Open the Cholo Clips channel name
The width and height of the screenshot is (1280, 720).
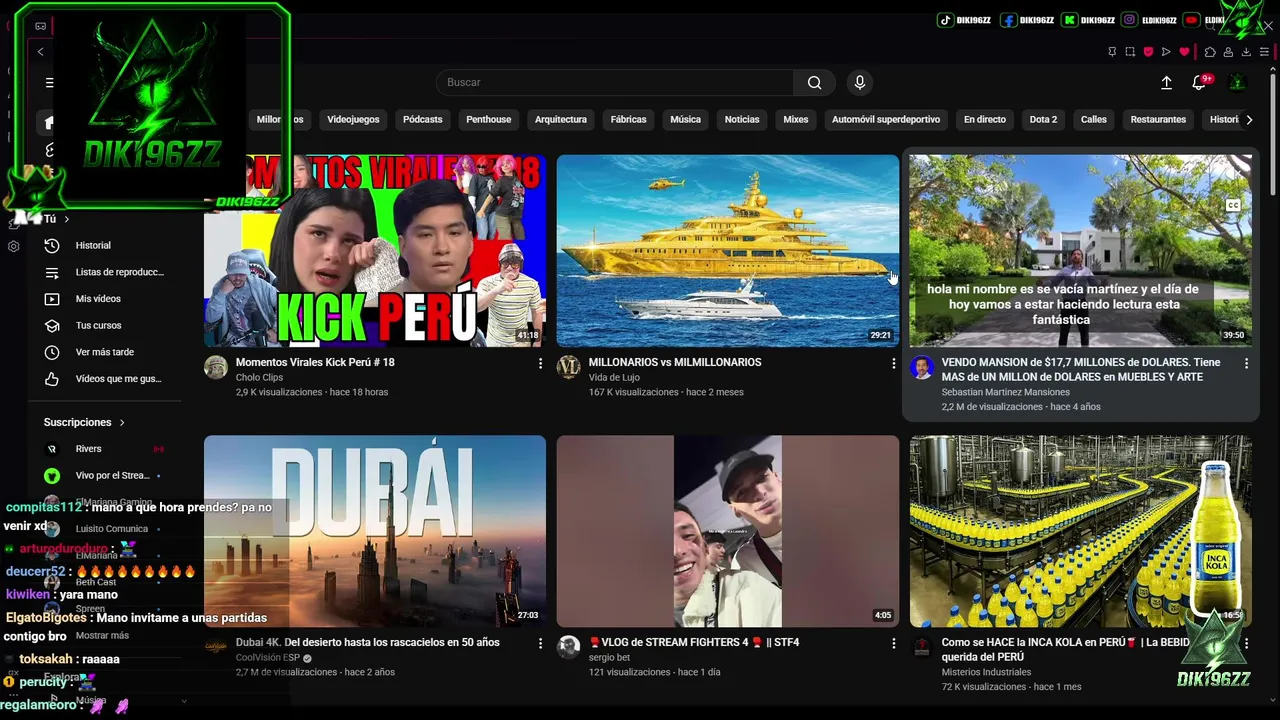[259, 378]
